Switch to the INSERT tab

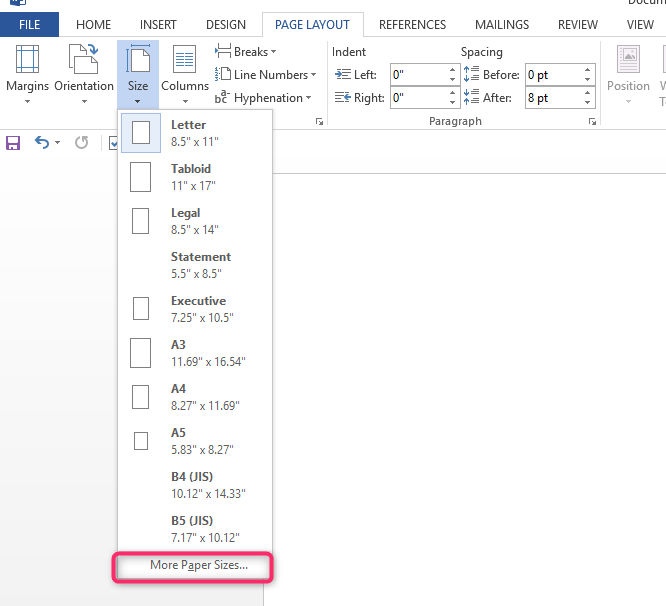coord(158,25)
